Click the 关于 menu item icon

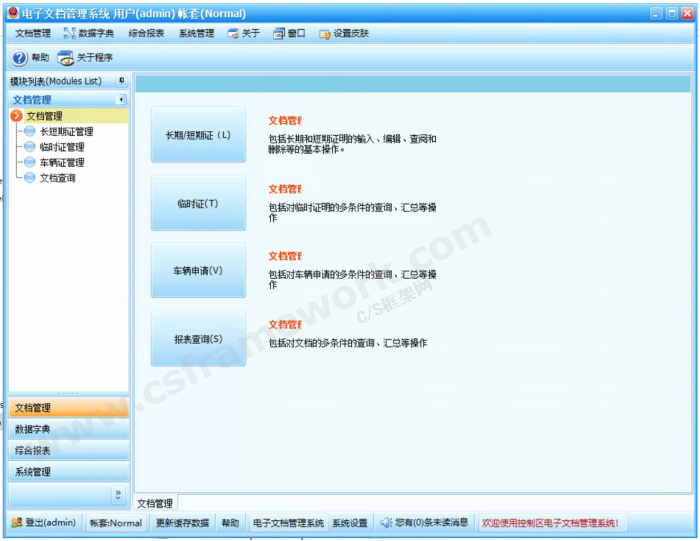point(233,33)
